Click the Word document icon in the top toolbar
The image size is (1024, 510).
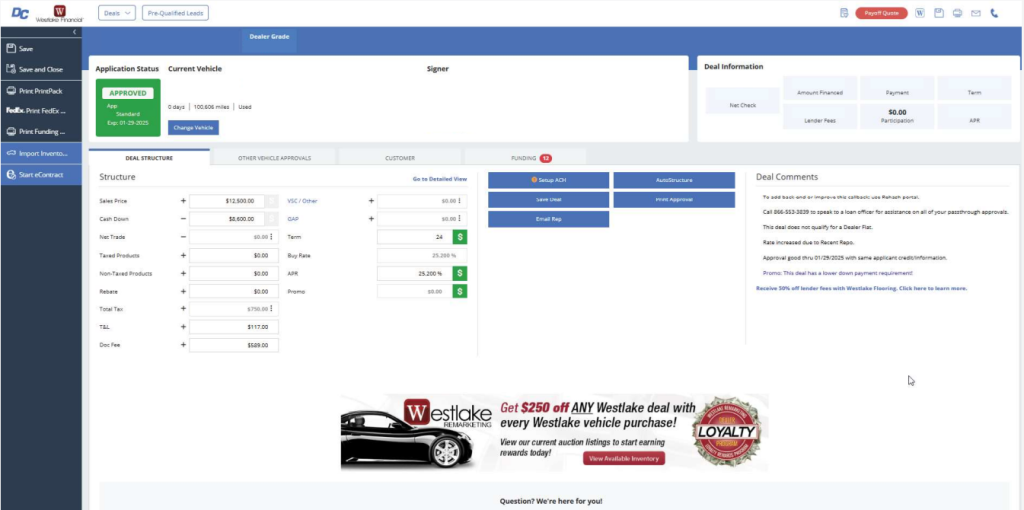920,13
